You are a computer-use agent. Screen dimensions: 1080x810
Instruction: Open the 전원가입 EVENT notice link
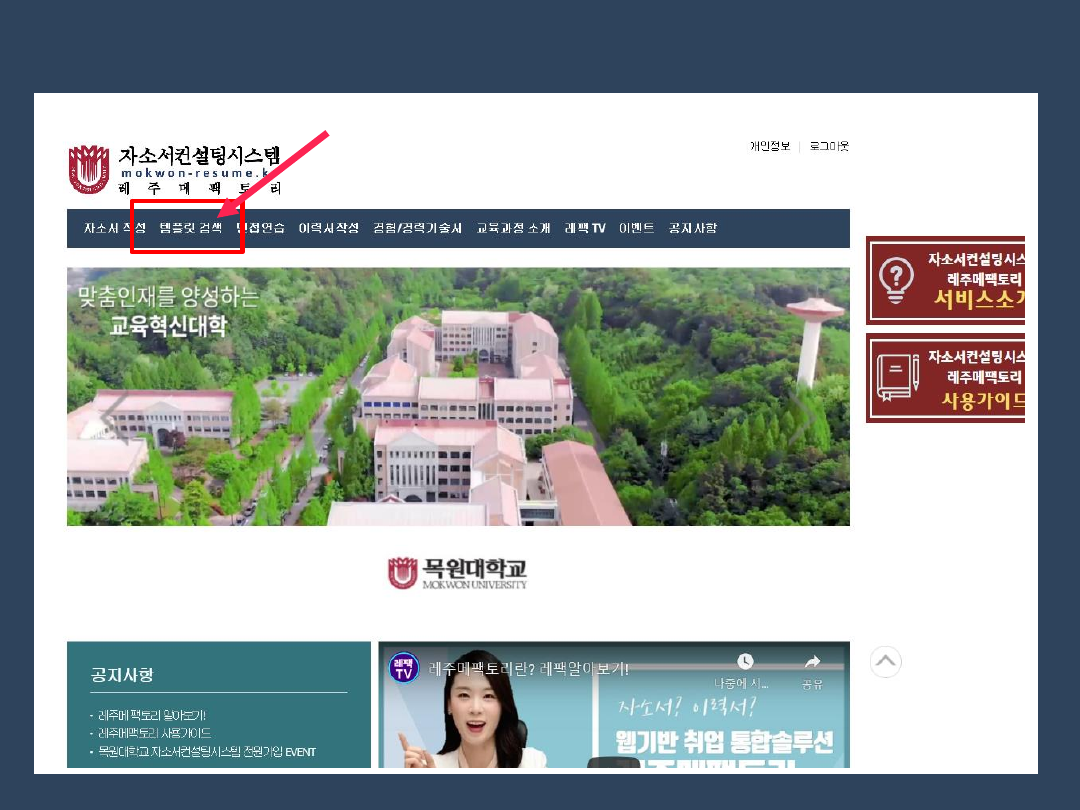click(206, 751)
